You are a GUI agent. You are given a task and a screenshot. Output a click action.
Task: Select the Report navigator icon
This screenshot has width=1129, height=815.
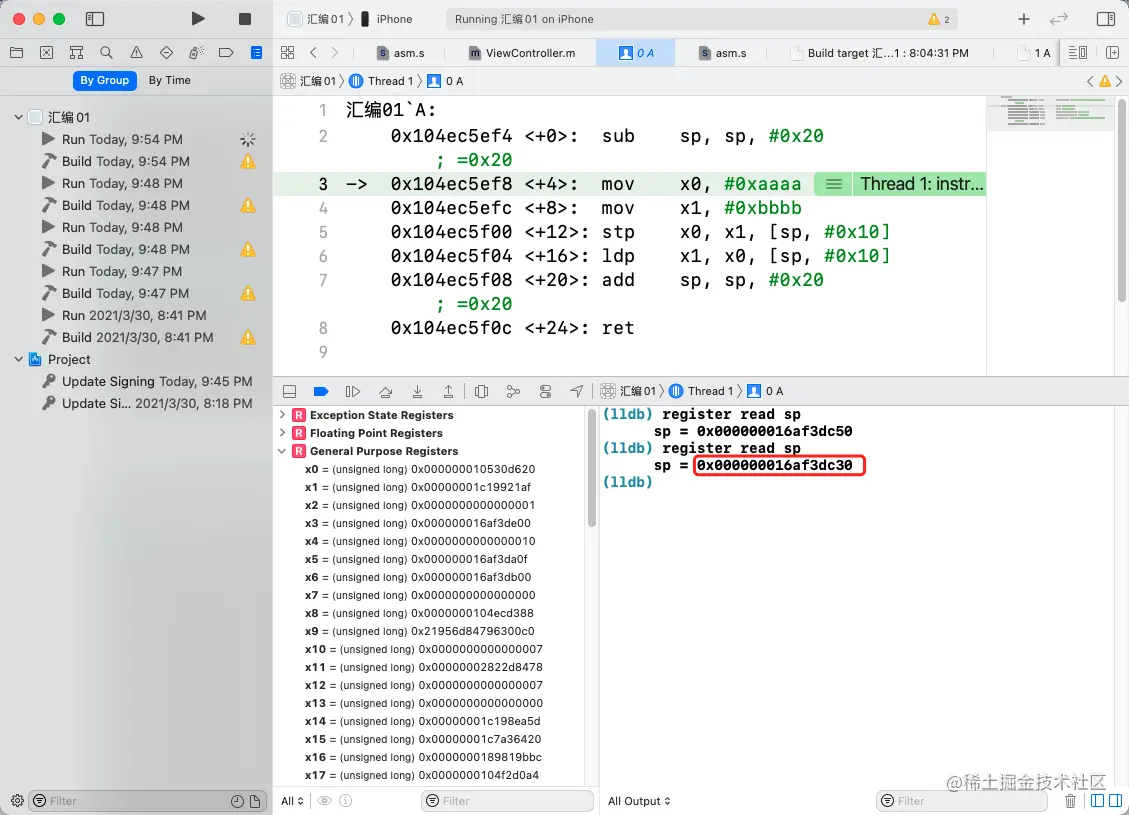pyautogui.click(x=256, y=53)
